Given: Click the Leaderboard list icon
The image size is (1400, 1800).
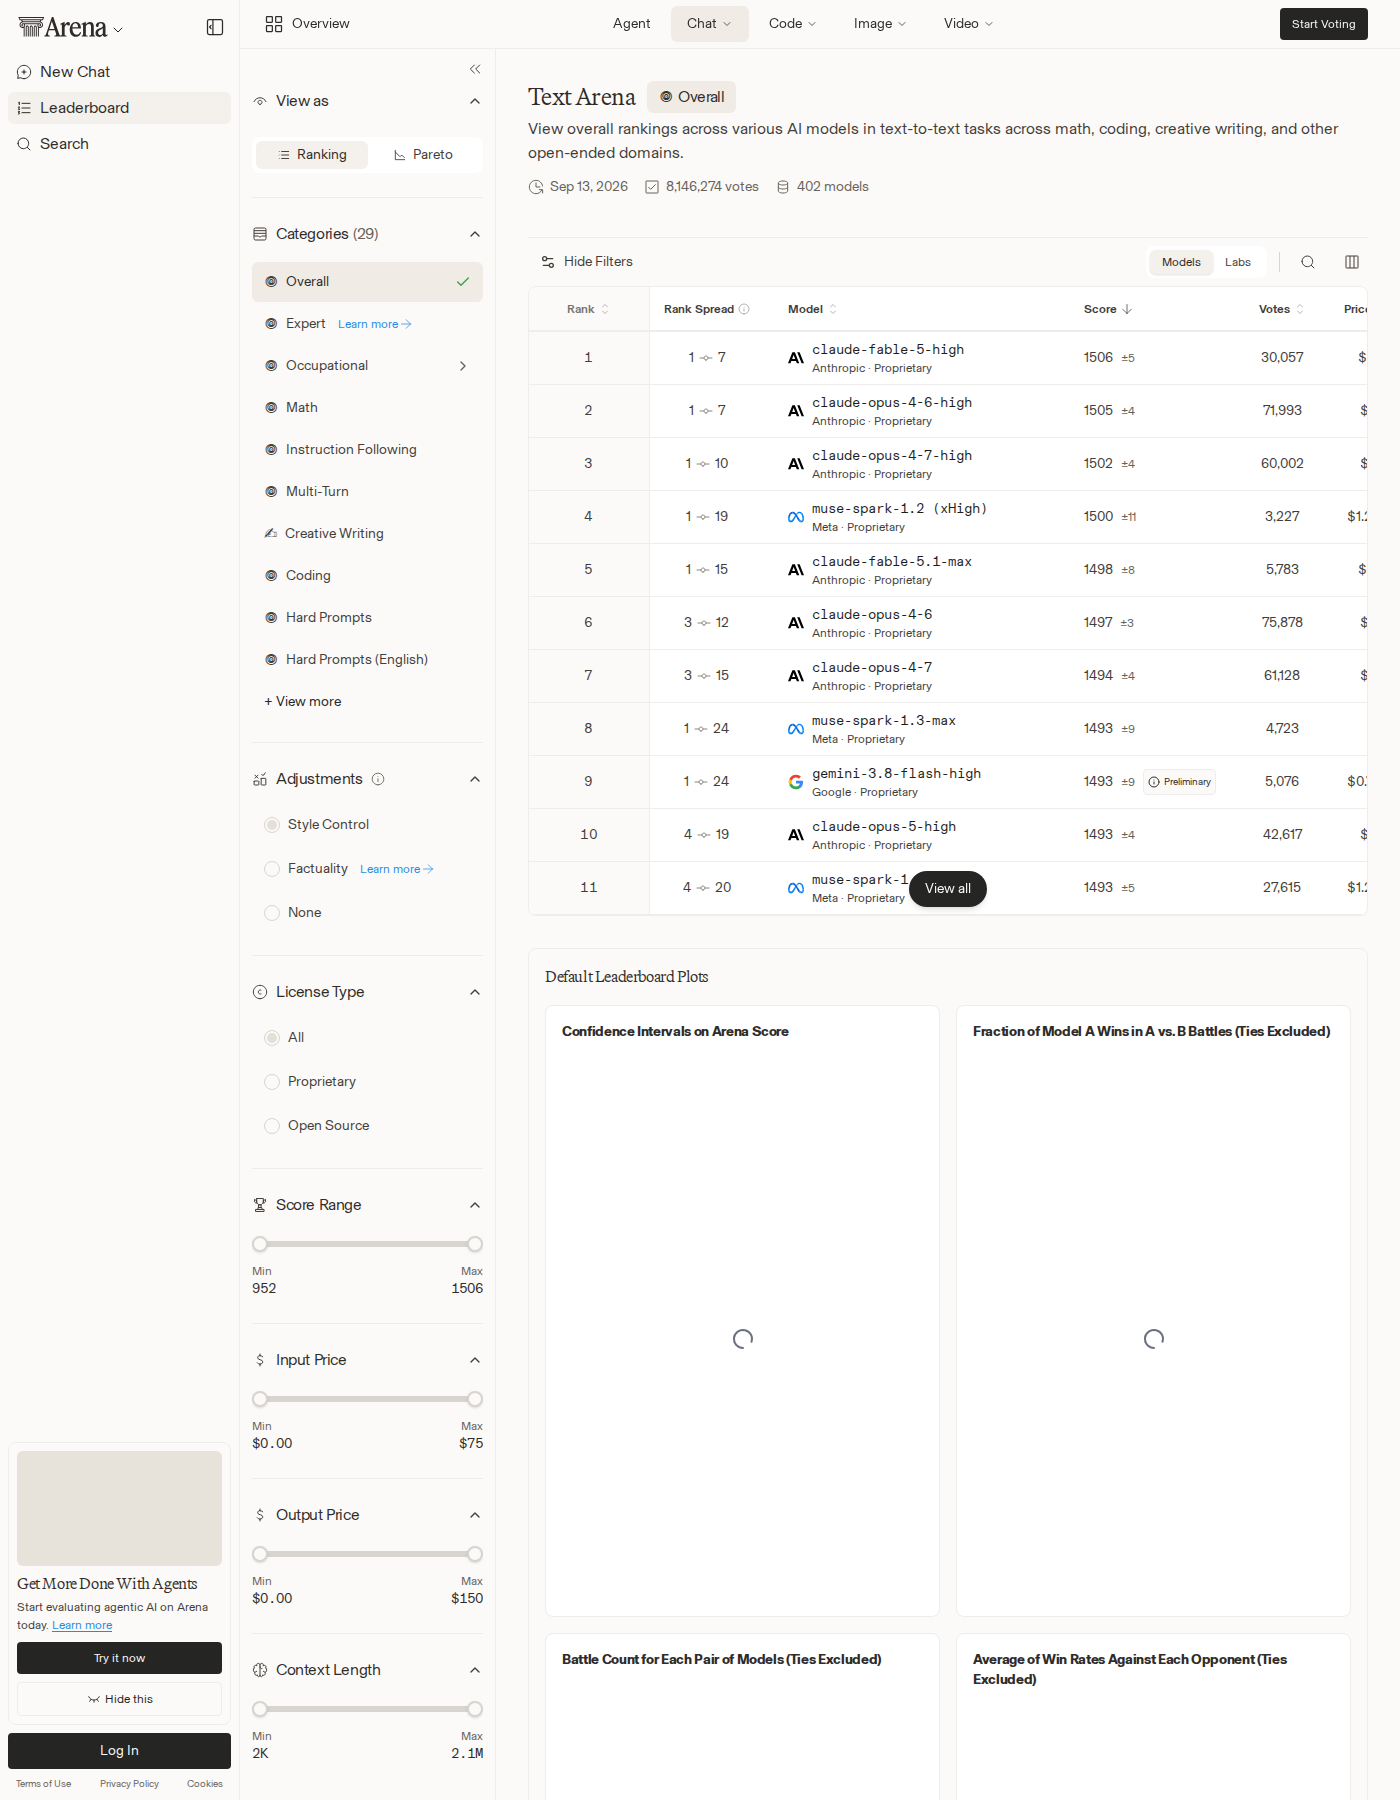Looking at the screenshot, I should (x=24, y=108).
